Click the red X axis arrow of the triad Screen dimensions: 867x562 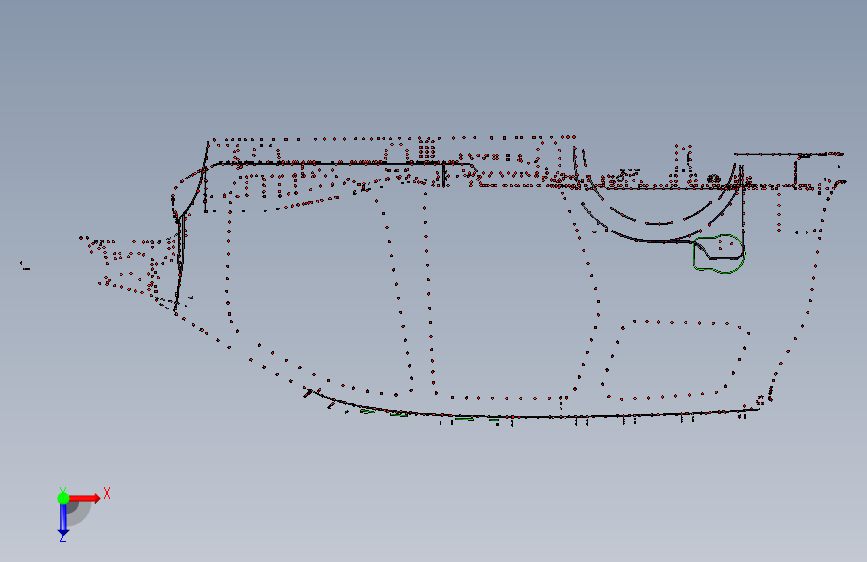tap(85, 498)
